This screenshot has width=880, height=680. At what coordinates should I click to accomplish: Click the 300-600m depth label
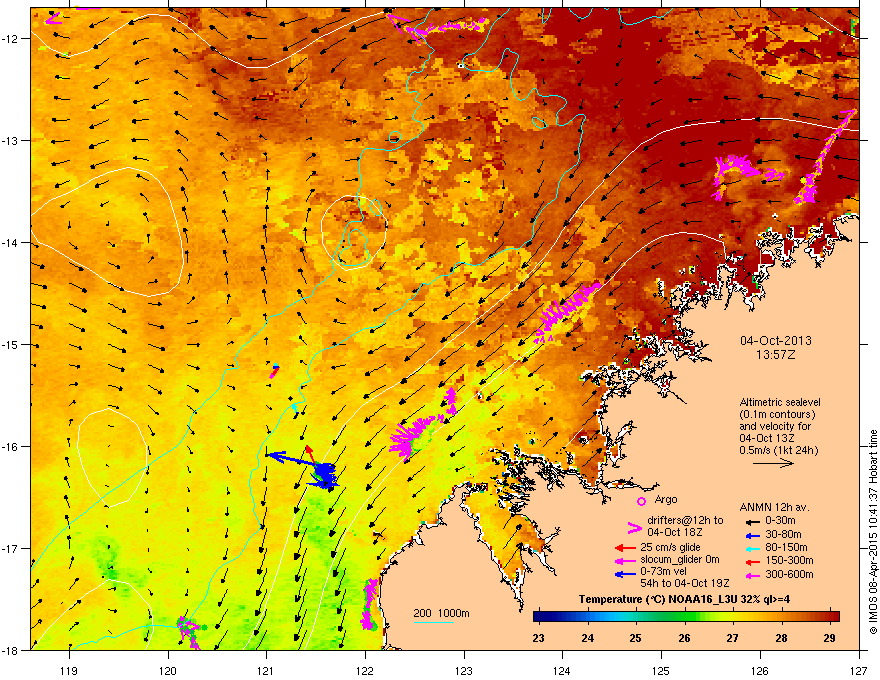point(789,574)
